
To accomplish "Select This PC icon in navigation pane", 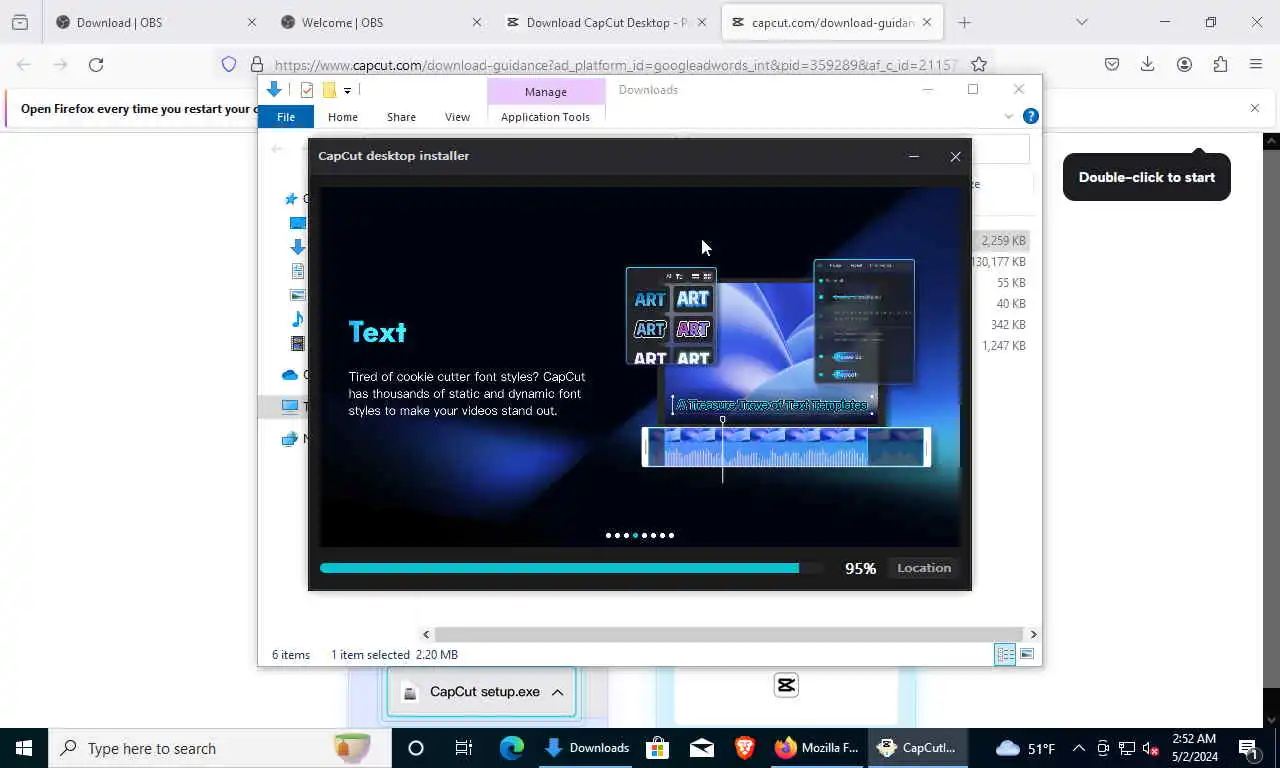I will click(290, 406).
